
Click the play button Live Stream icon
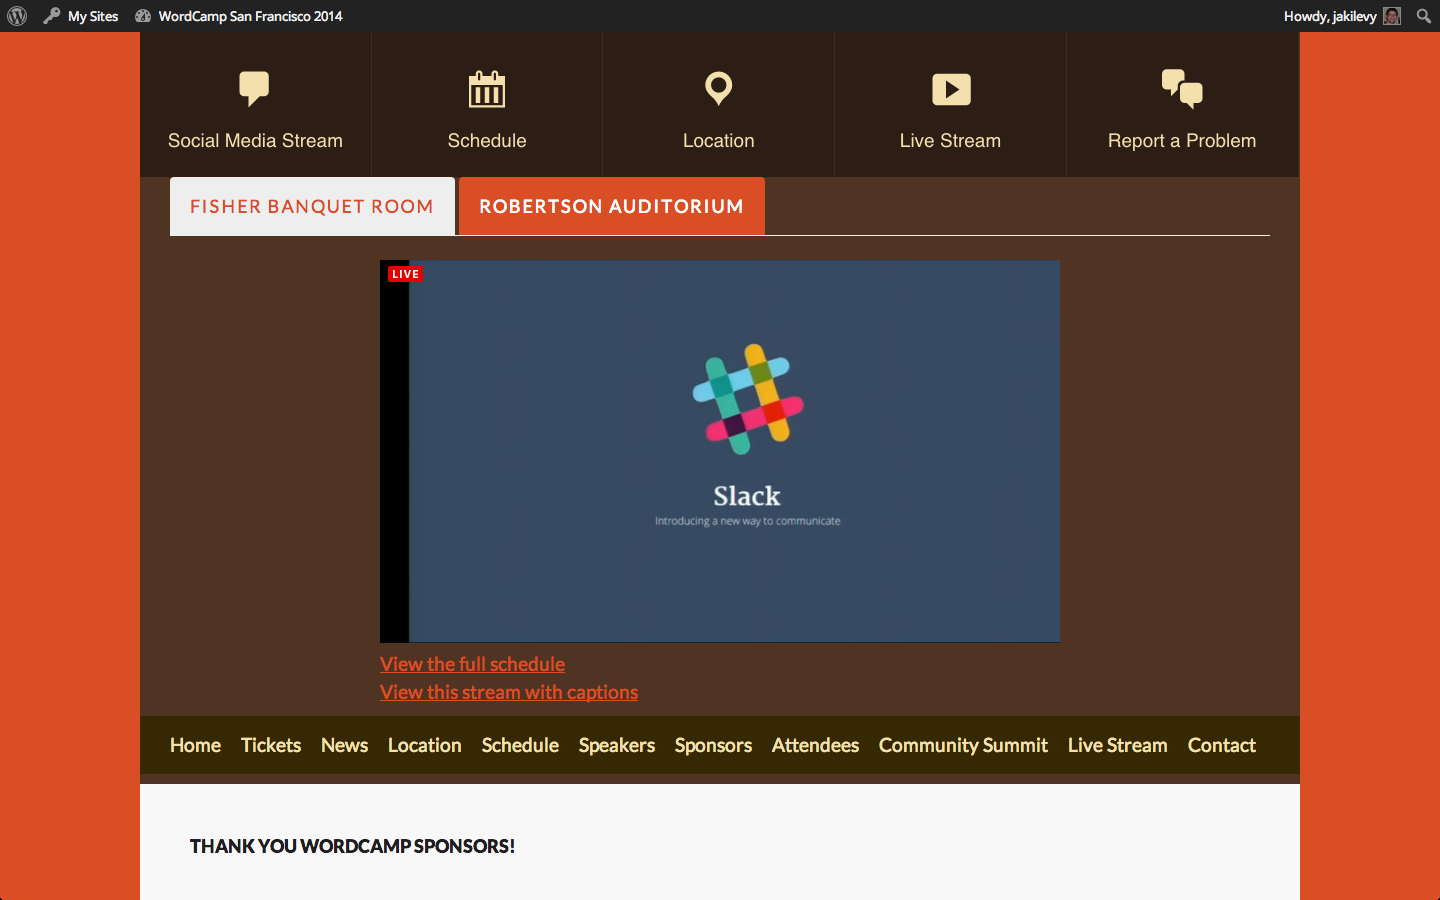point(950,89)
